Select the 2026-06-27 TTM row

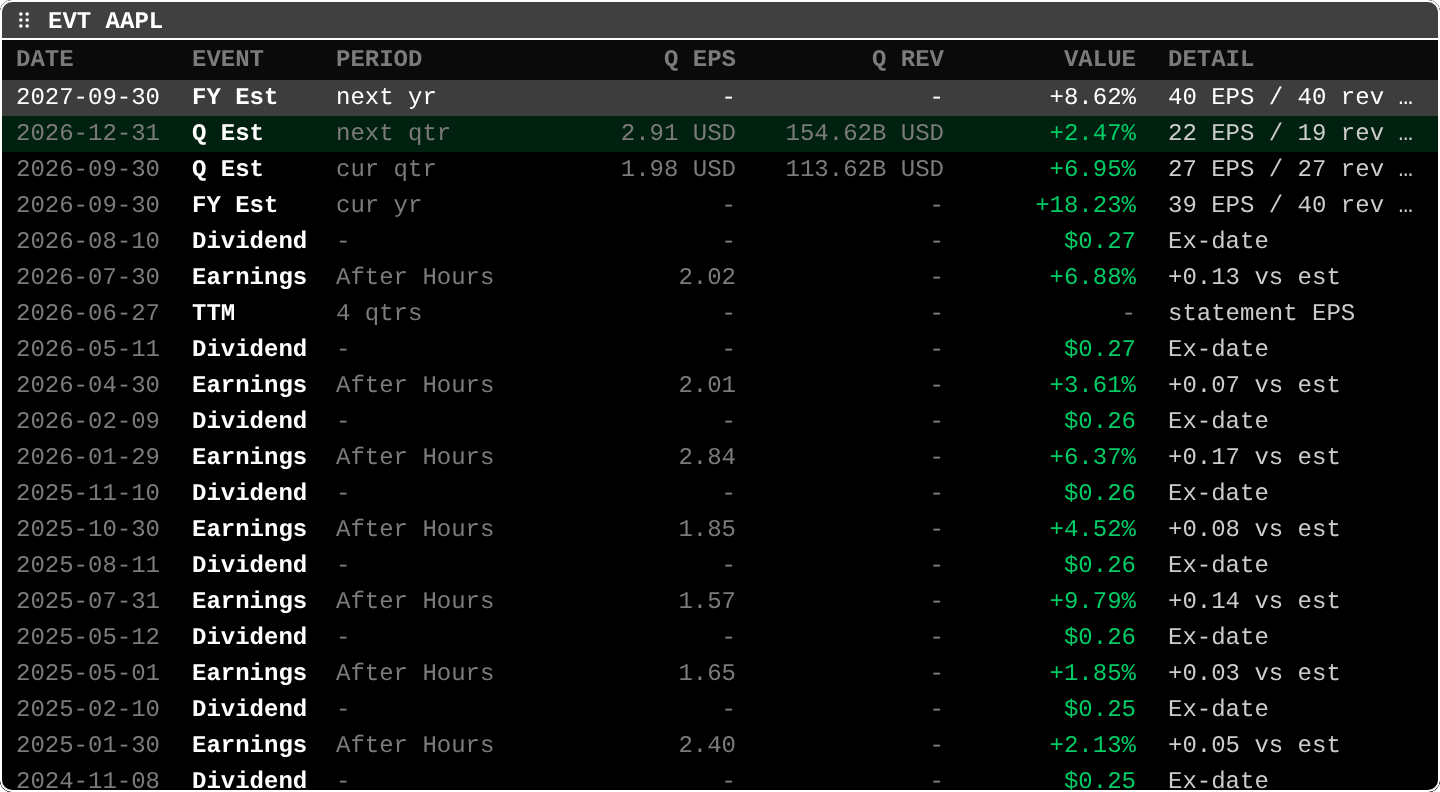[x=720, y=313]
